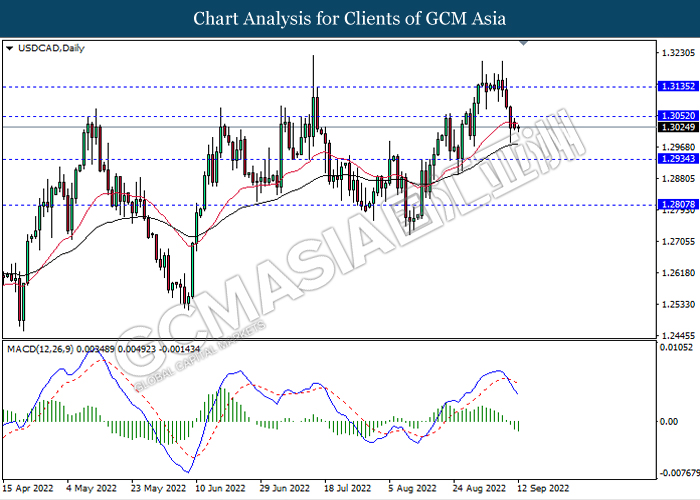Click the 12 Sep 2022 date label
The height and width of the screenshot is (500, 700).
coord(543,488)
